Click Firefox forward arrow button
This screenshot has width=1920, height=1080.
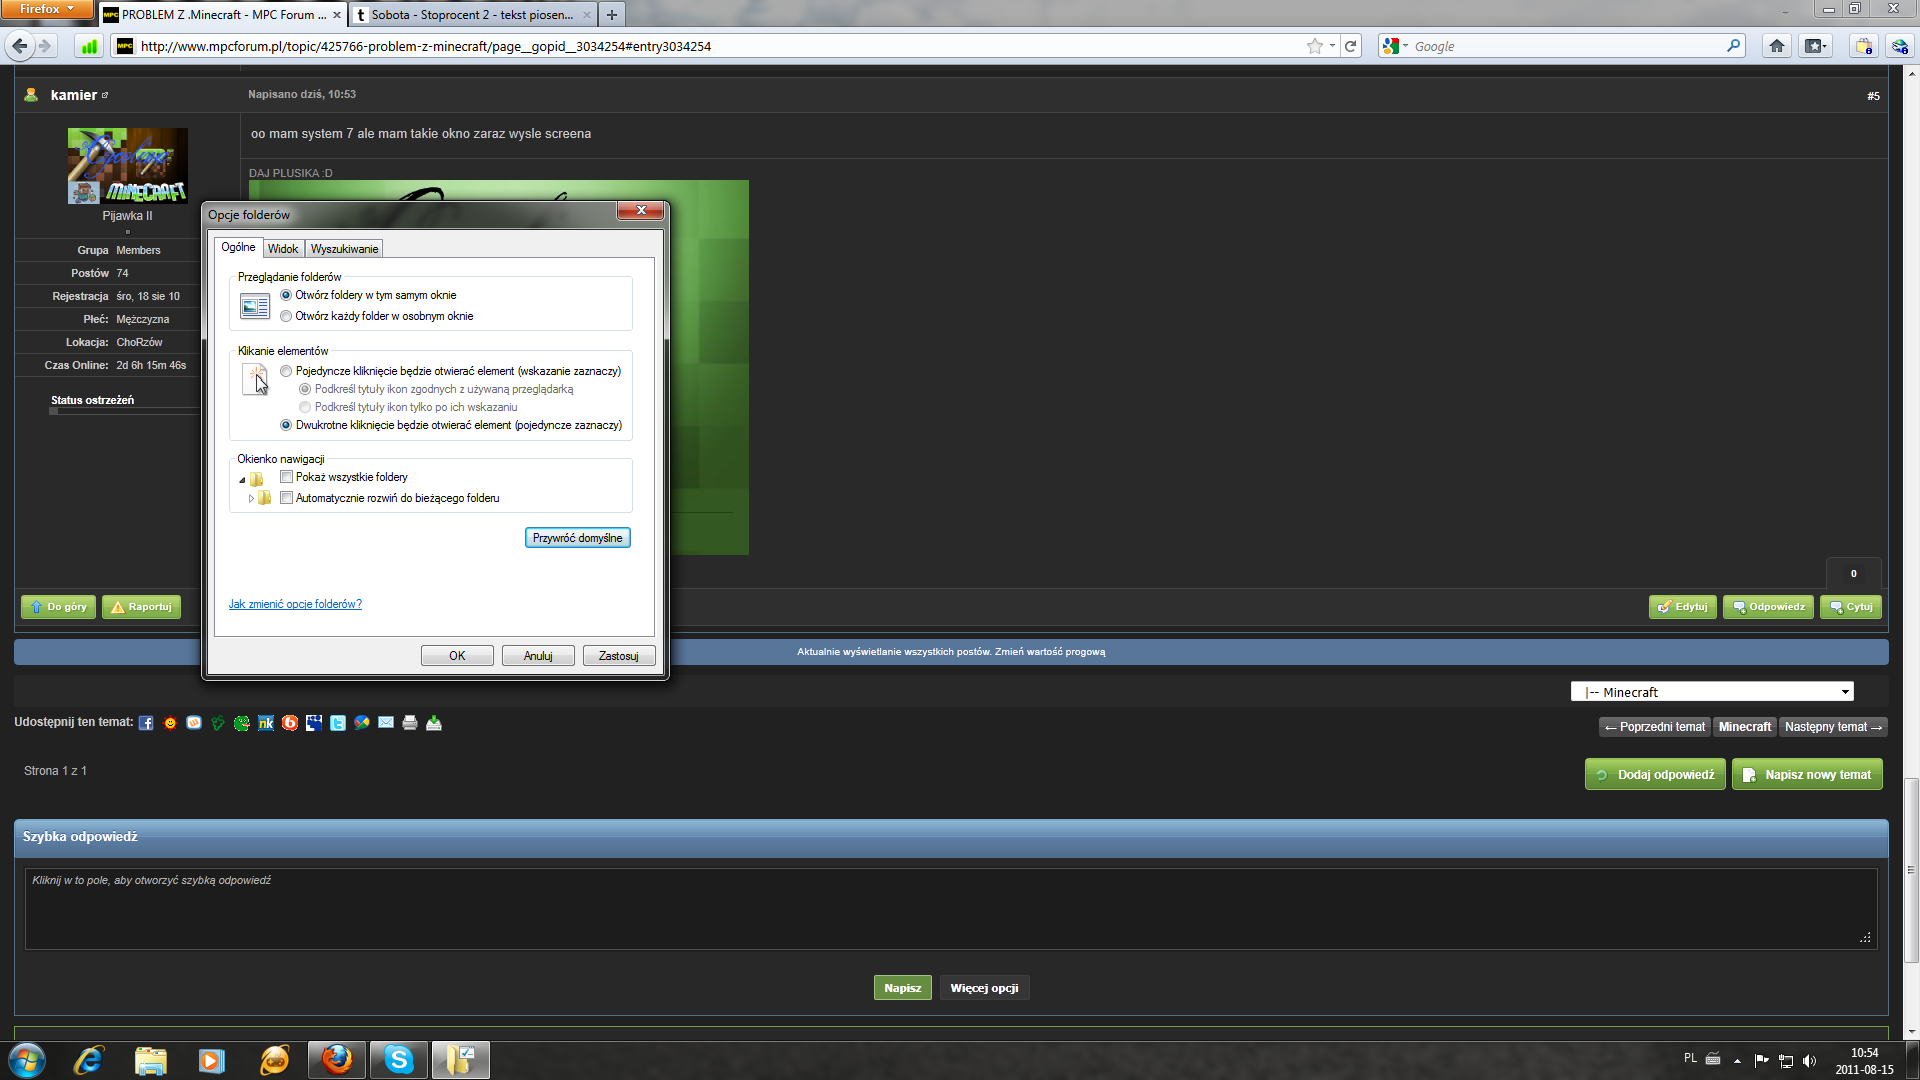pos(45,46)
